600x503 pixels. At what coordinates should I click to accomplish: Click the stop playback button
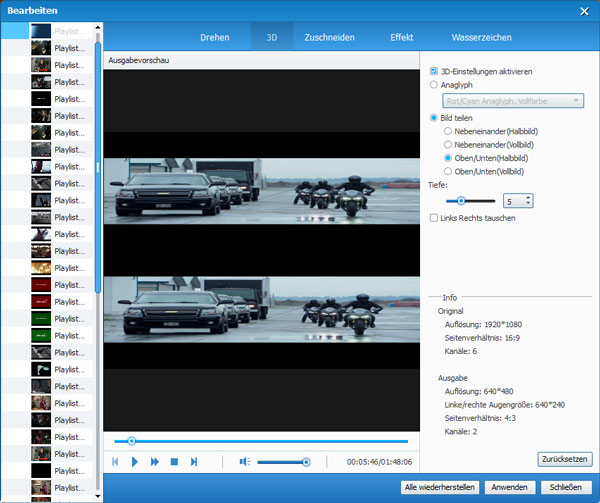tap(174, 461)
